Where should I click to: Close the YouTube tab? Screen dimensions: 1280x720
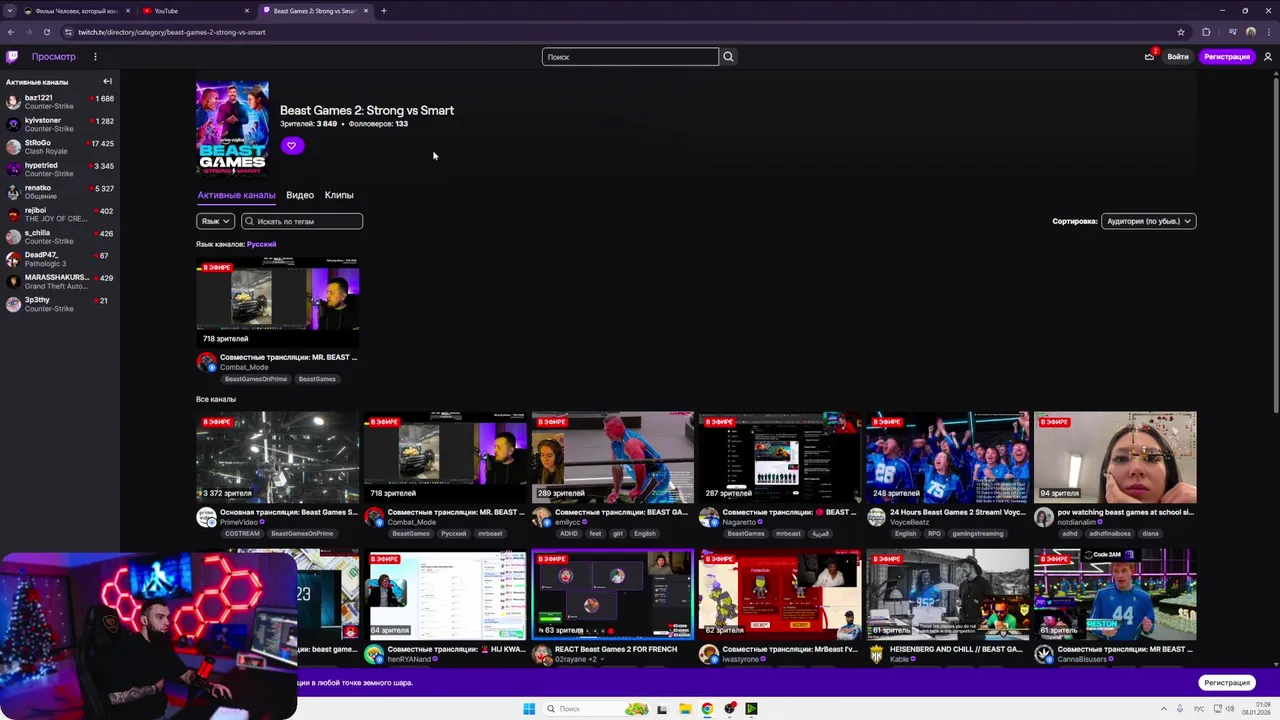pos(247,11)
